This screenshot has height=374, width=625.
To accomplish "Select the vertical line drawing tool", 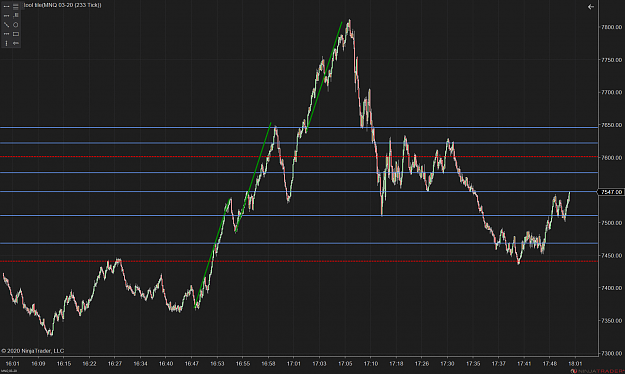I will coord(6,43).
